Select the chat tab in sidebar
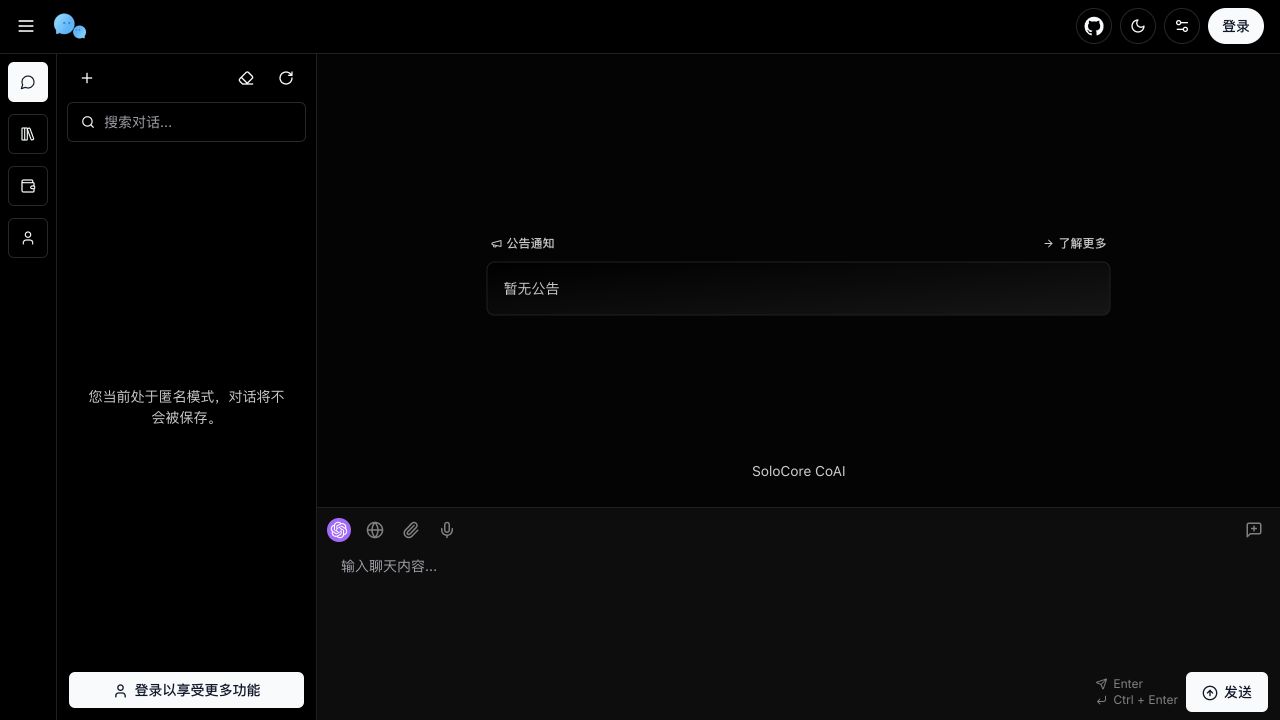The image size is (1280, 720). [28, 82]
